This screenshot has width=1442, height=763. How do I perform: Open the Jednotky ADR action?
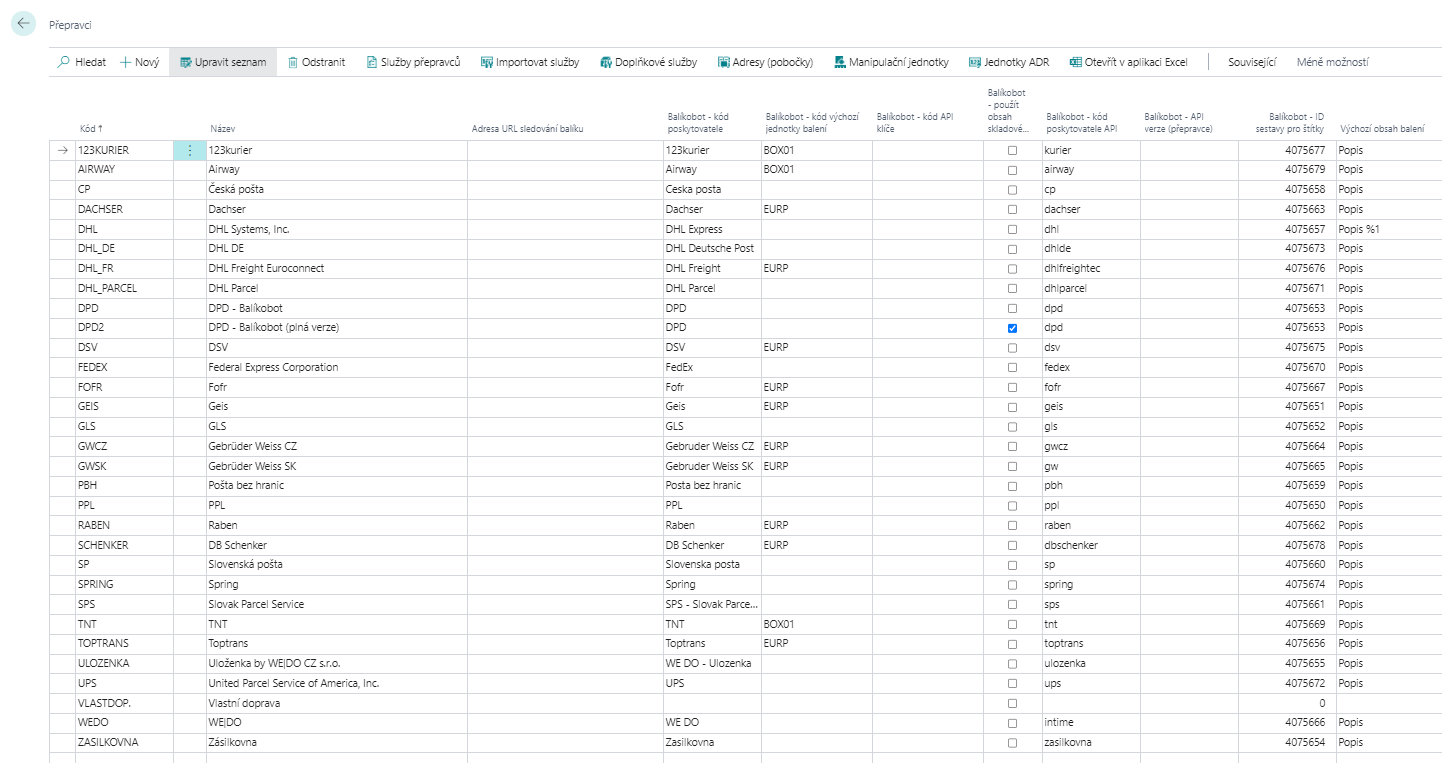(1008, 62)
